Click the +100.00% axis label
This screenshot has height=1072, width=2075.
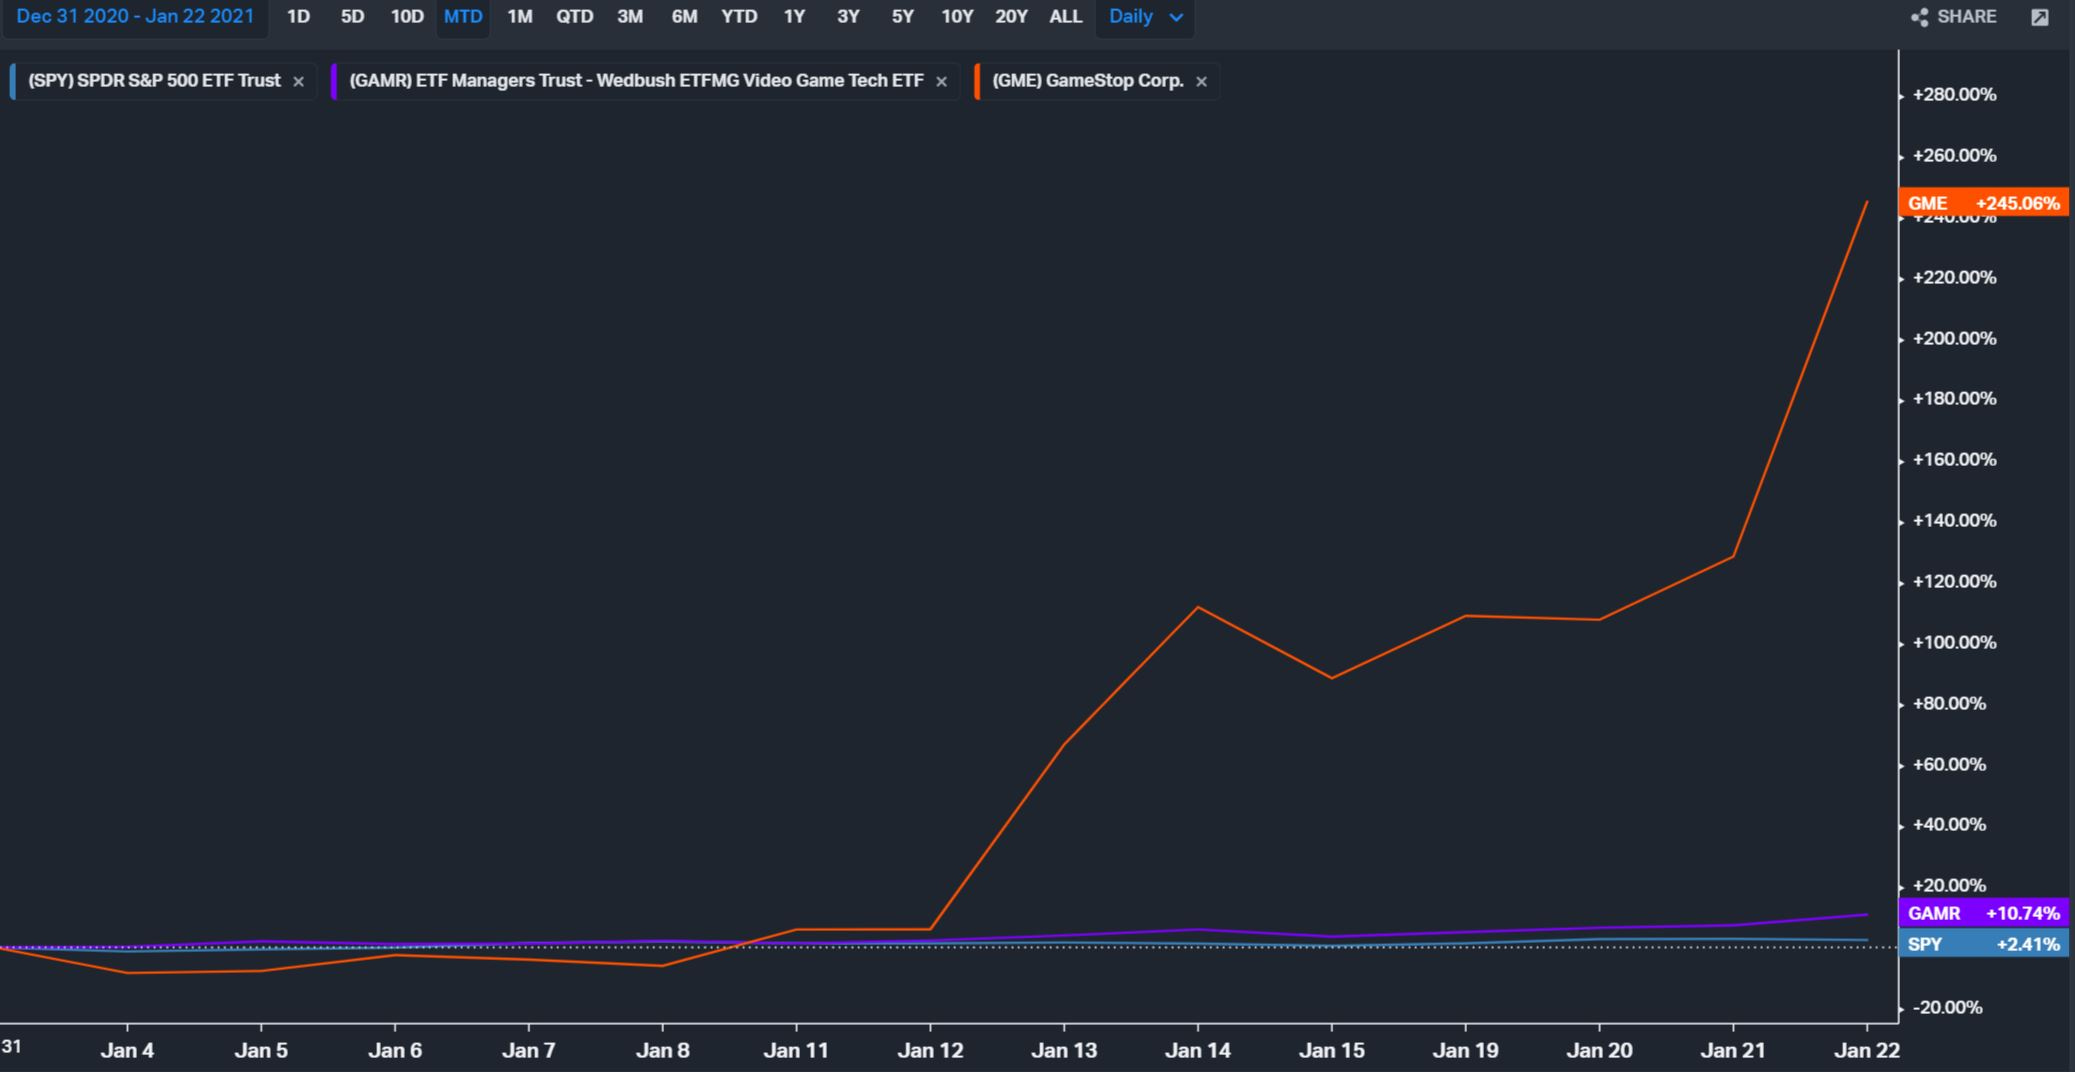pos(1954,642)
